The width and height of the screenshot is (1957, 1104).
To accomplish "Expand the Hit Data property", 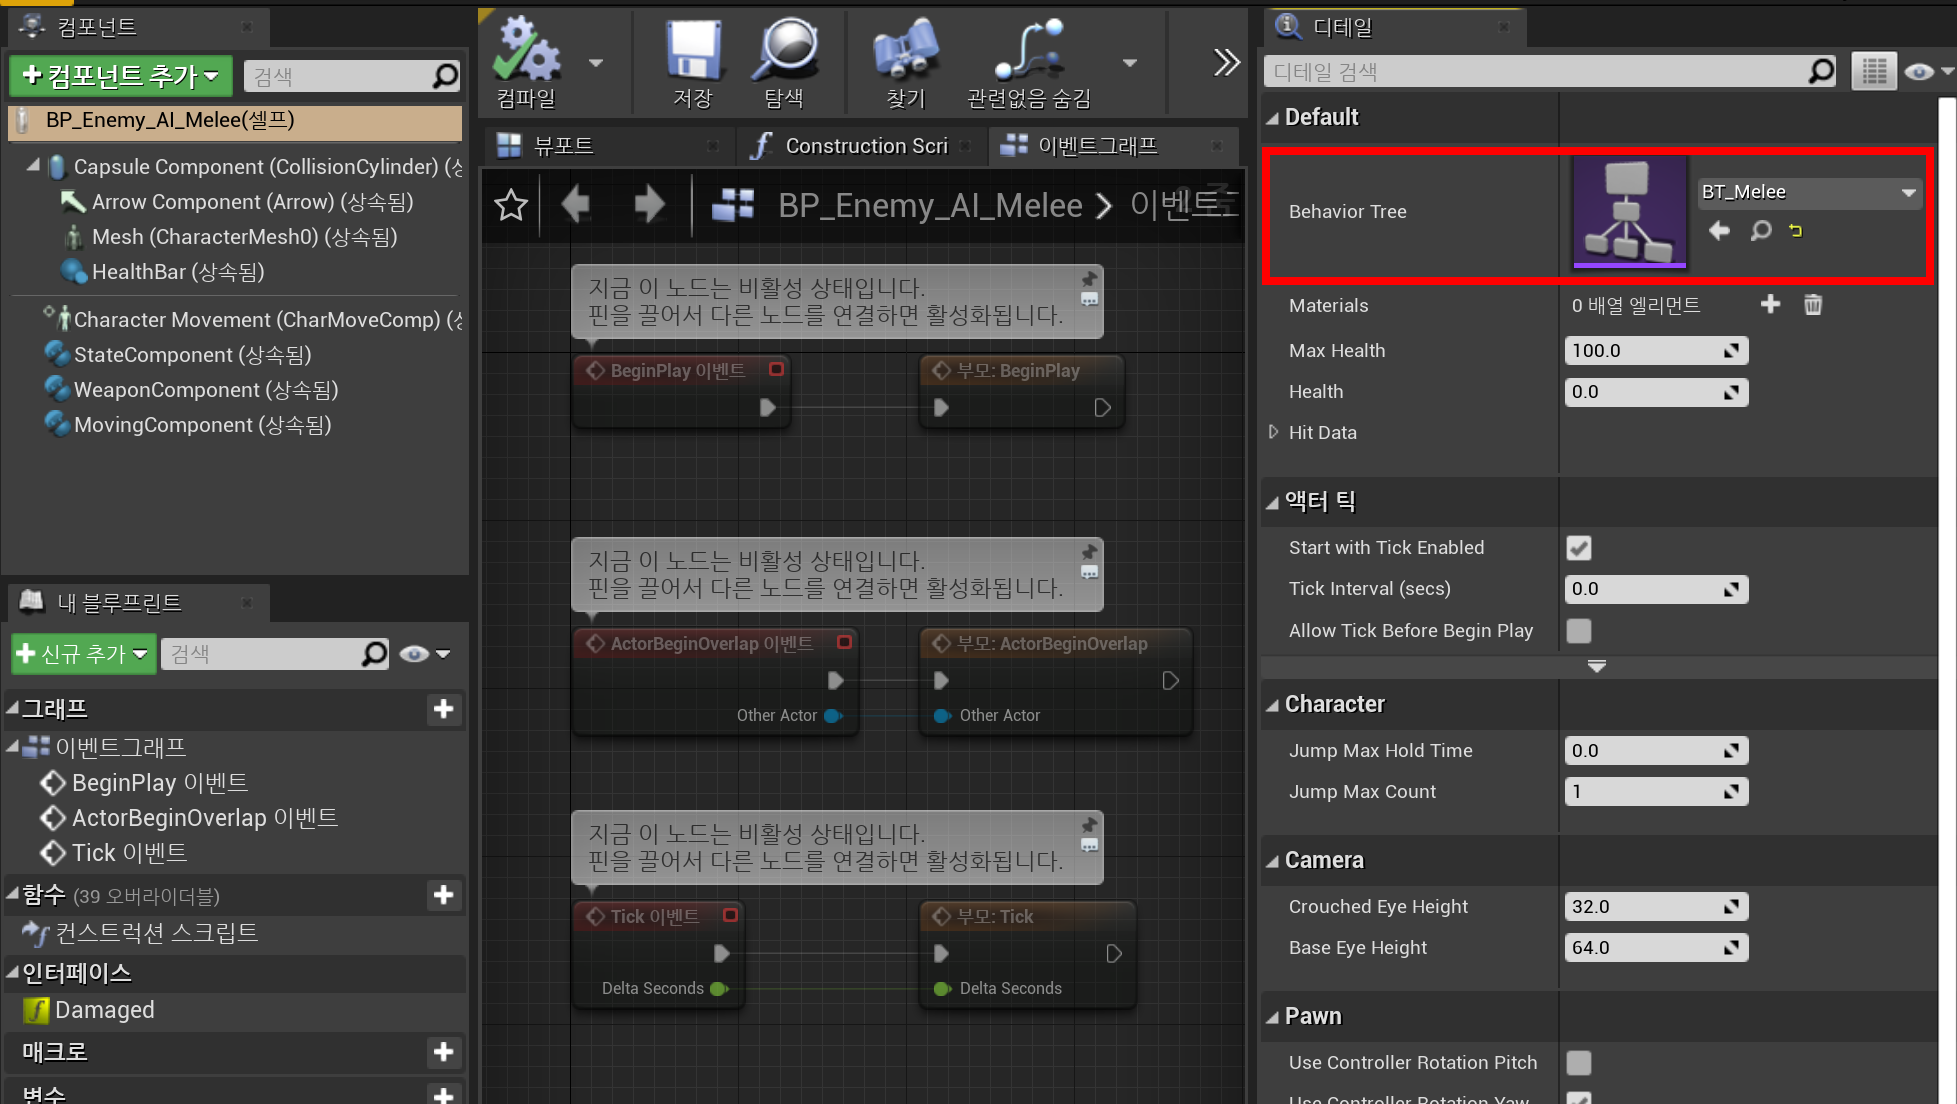I will point(1273,432).
